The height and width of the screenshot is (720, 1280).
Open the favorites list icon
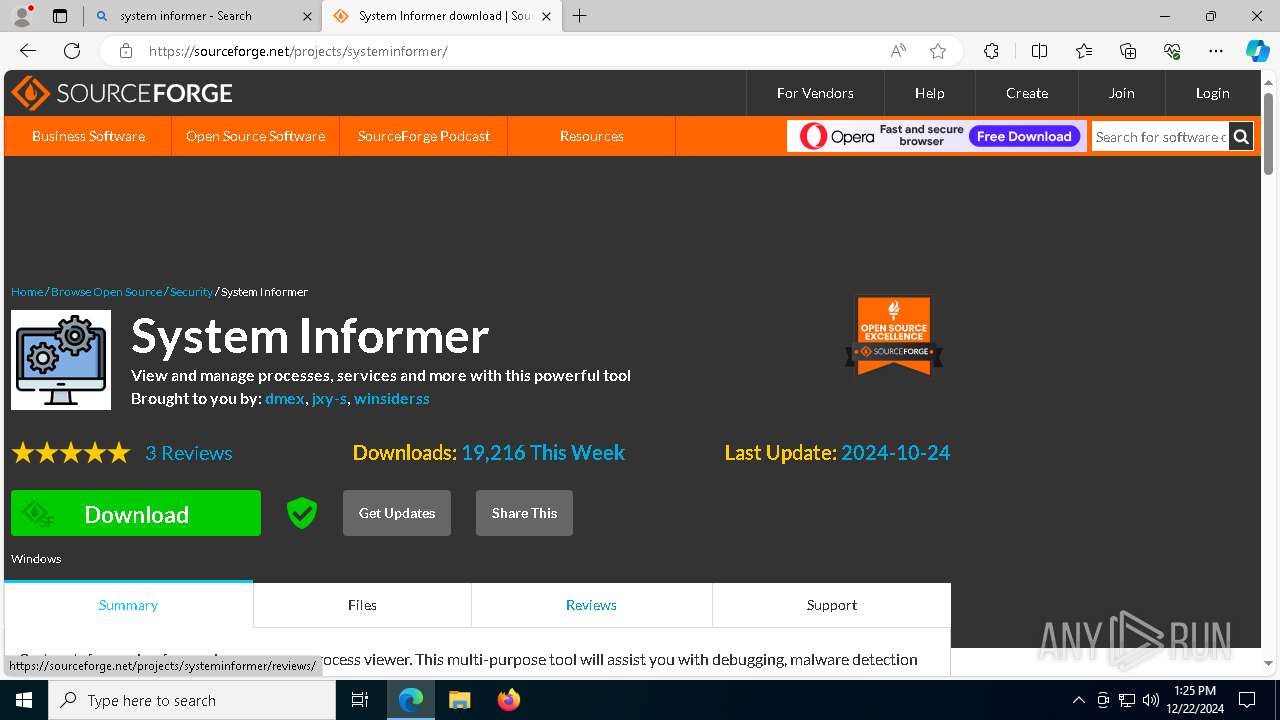click(x=1084, y=51)
